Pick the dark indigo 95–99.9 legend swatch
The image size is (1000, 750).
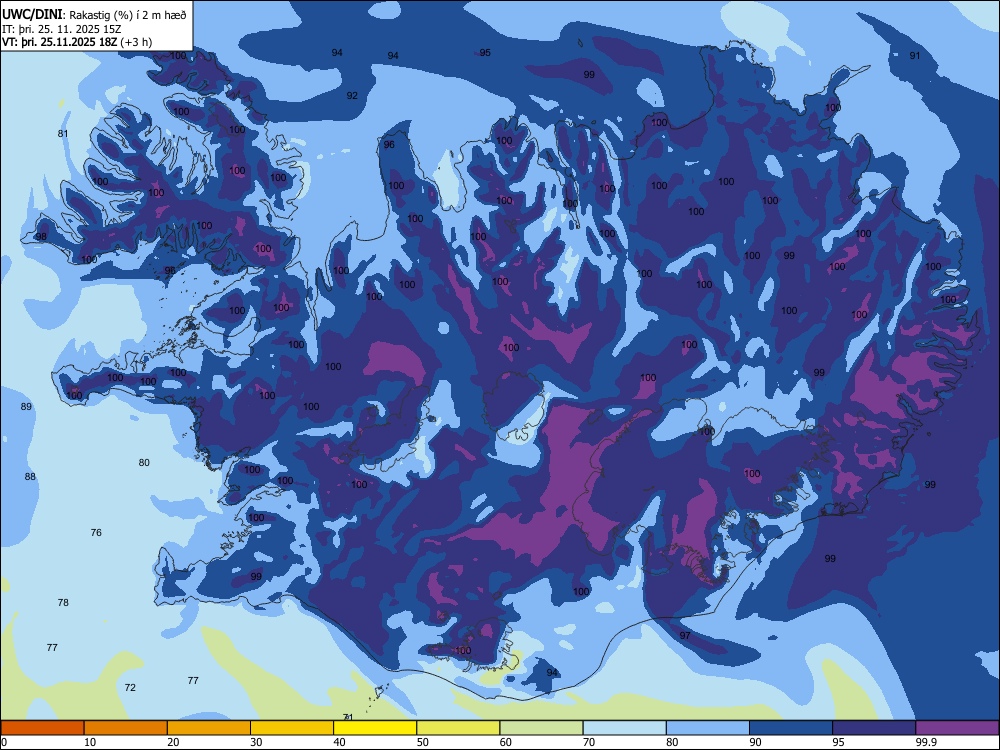(874, 728)
